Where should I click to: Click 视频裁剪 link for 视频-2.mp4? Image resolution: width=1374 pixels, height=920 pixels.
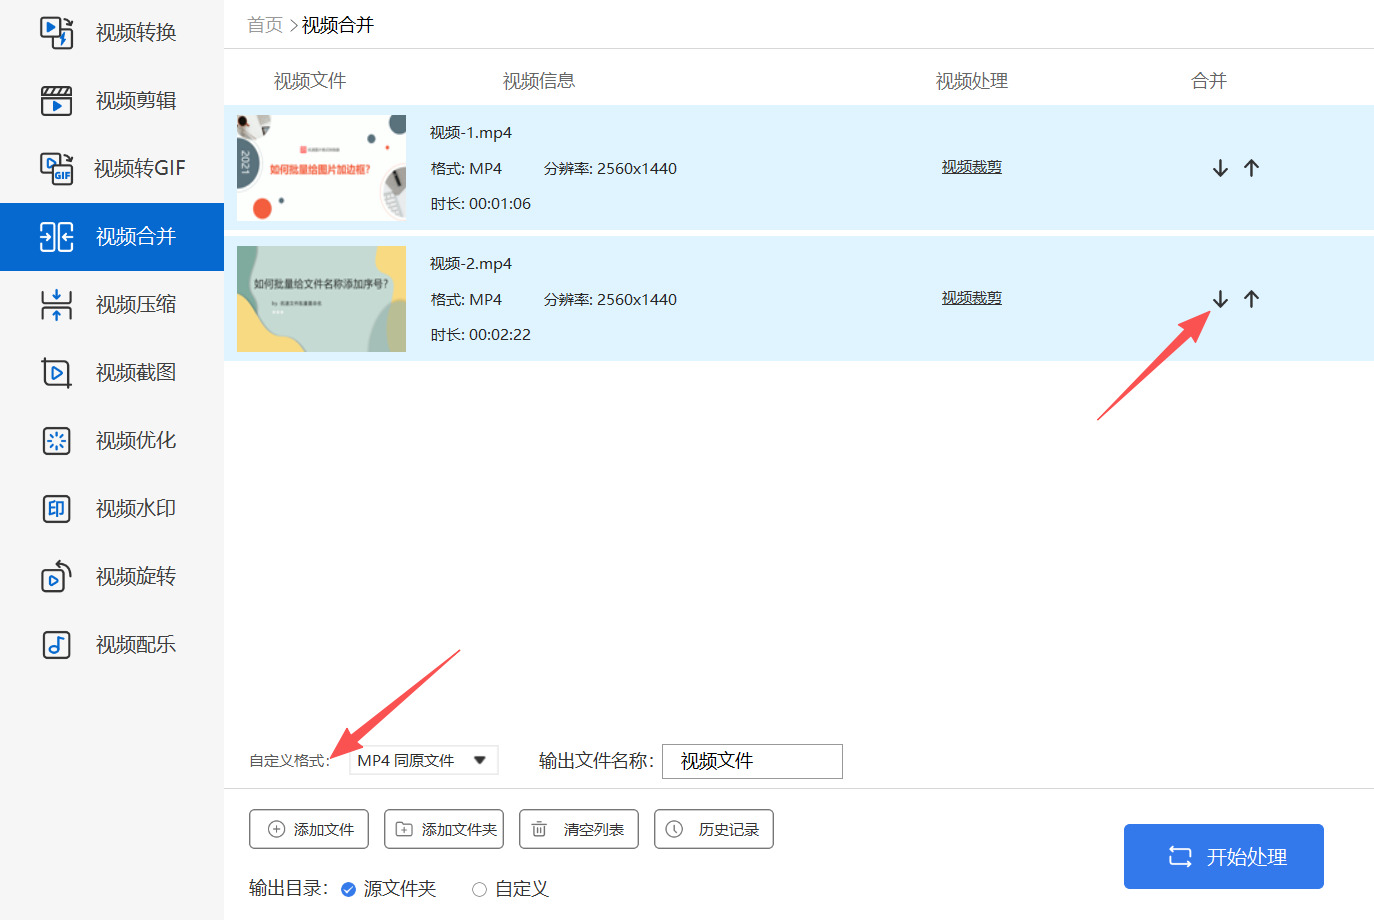pos(971,298)
